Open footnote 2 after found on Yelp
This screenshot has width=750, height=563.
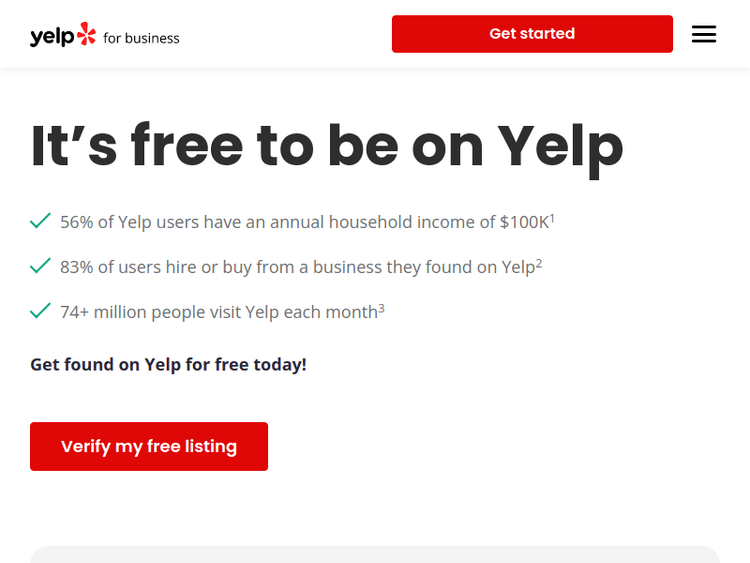[539, 262]
